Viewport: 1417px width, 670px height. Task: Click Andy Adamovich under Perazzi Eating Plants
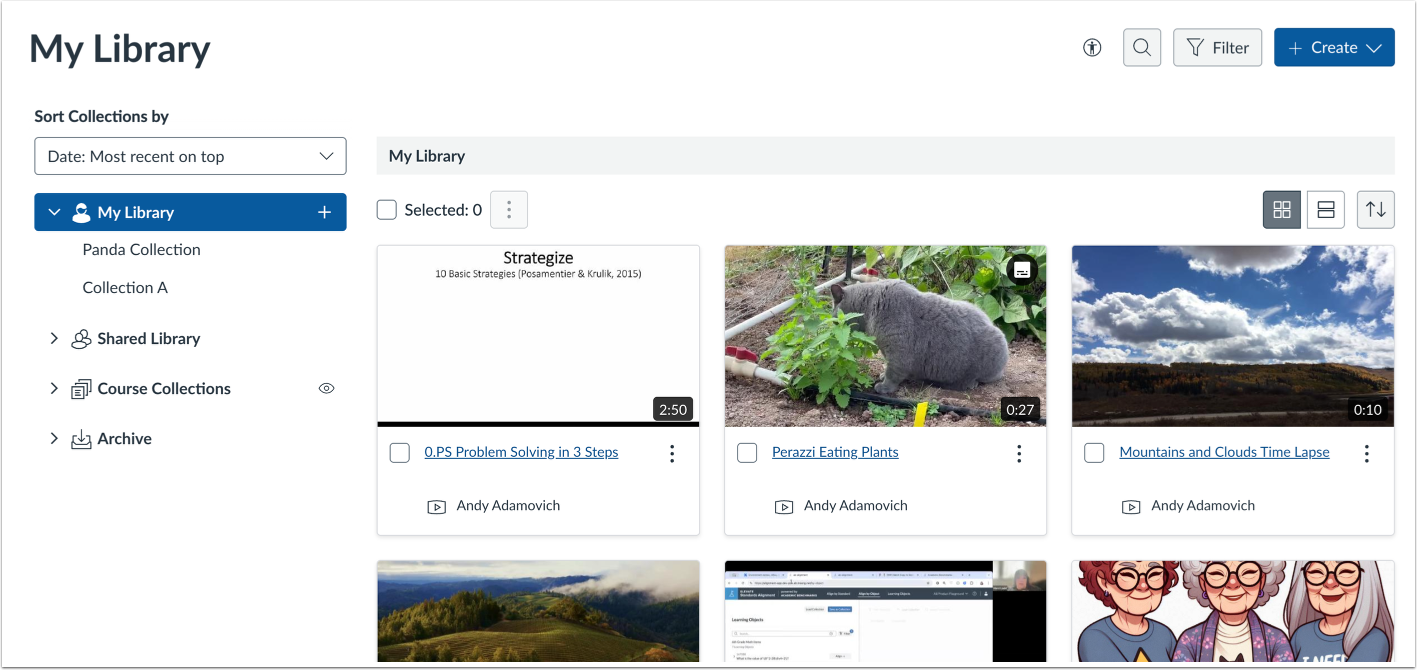[856, 506]
